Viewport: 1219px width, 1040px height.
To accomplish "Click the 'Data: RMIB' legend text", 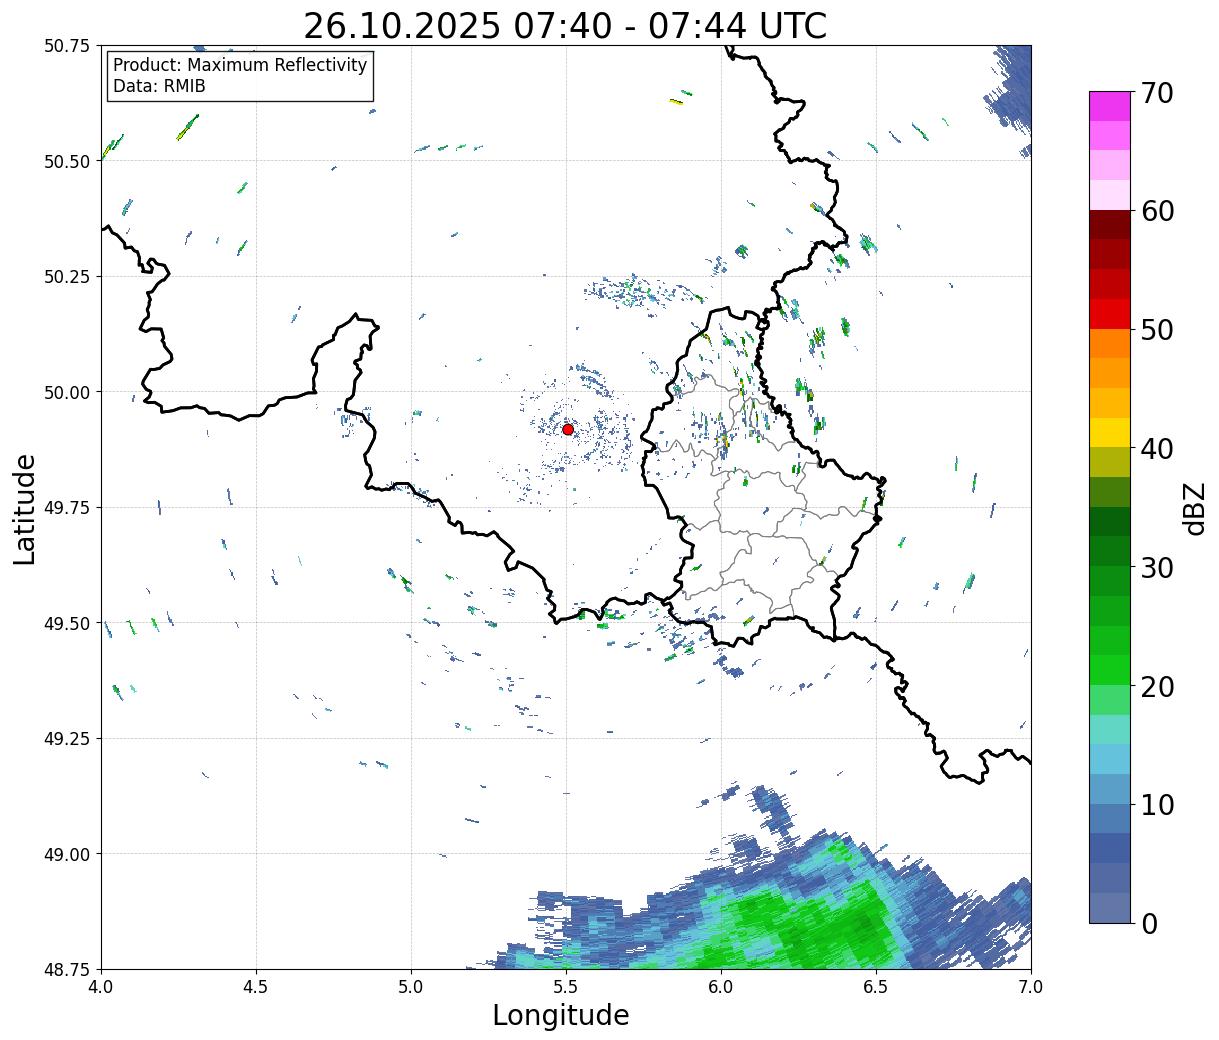I will (x=159, y=86).
